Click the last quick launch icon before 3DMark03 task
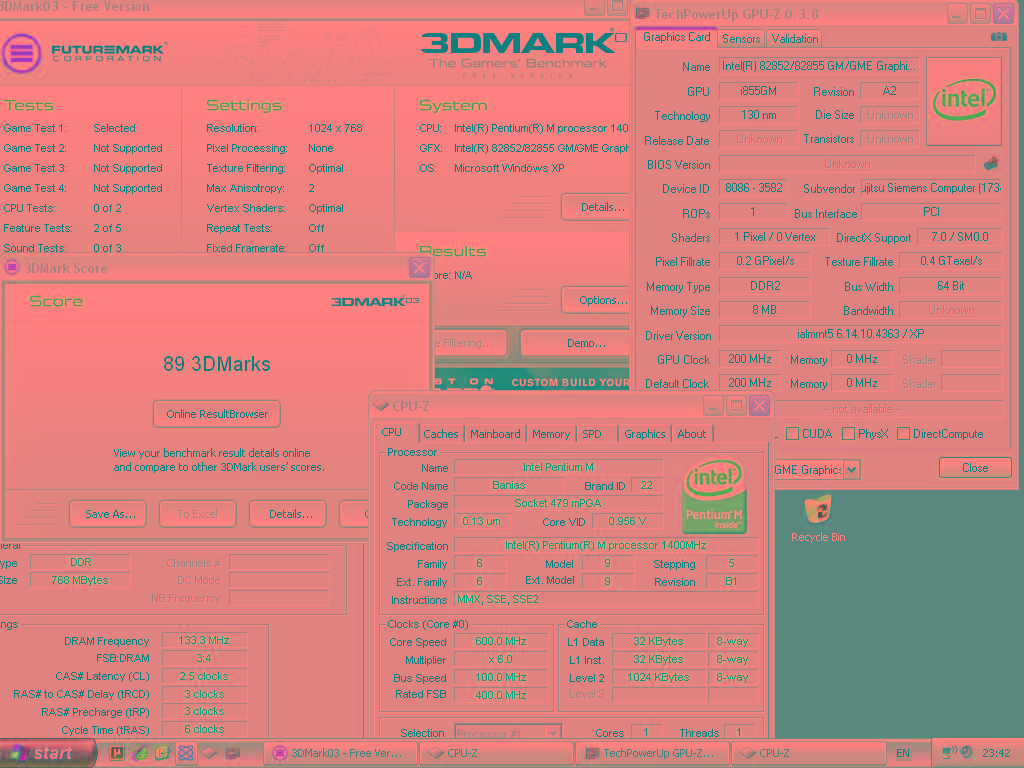Viewport: 1024px width, 768px height. coord(232,753)
